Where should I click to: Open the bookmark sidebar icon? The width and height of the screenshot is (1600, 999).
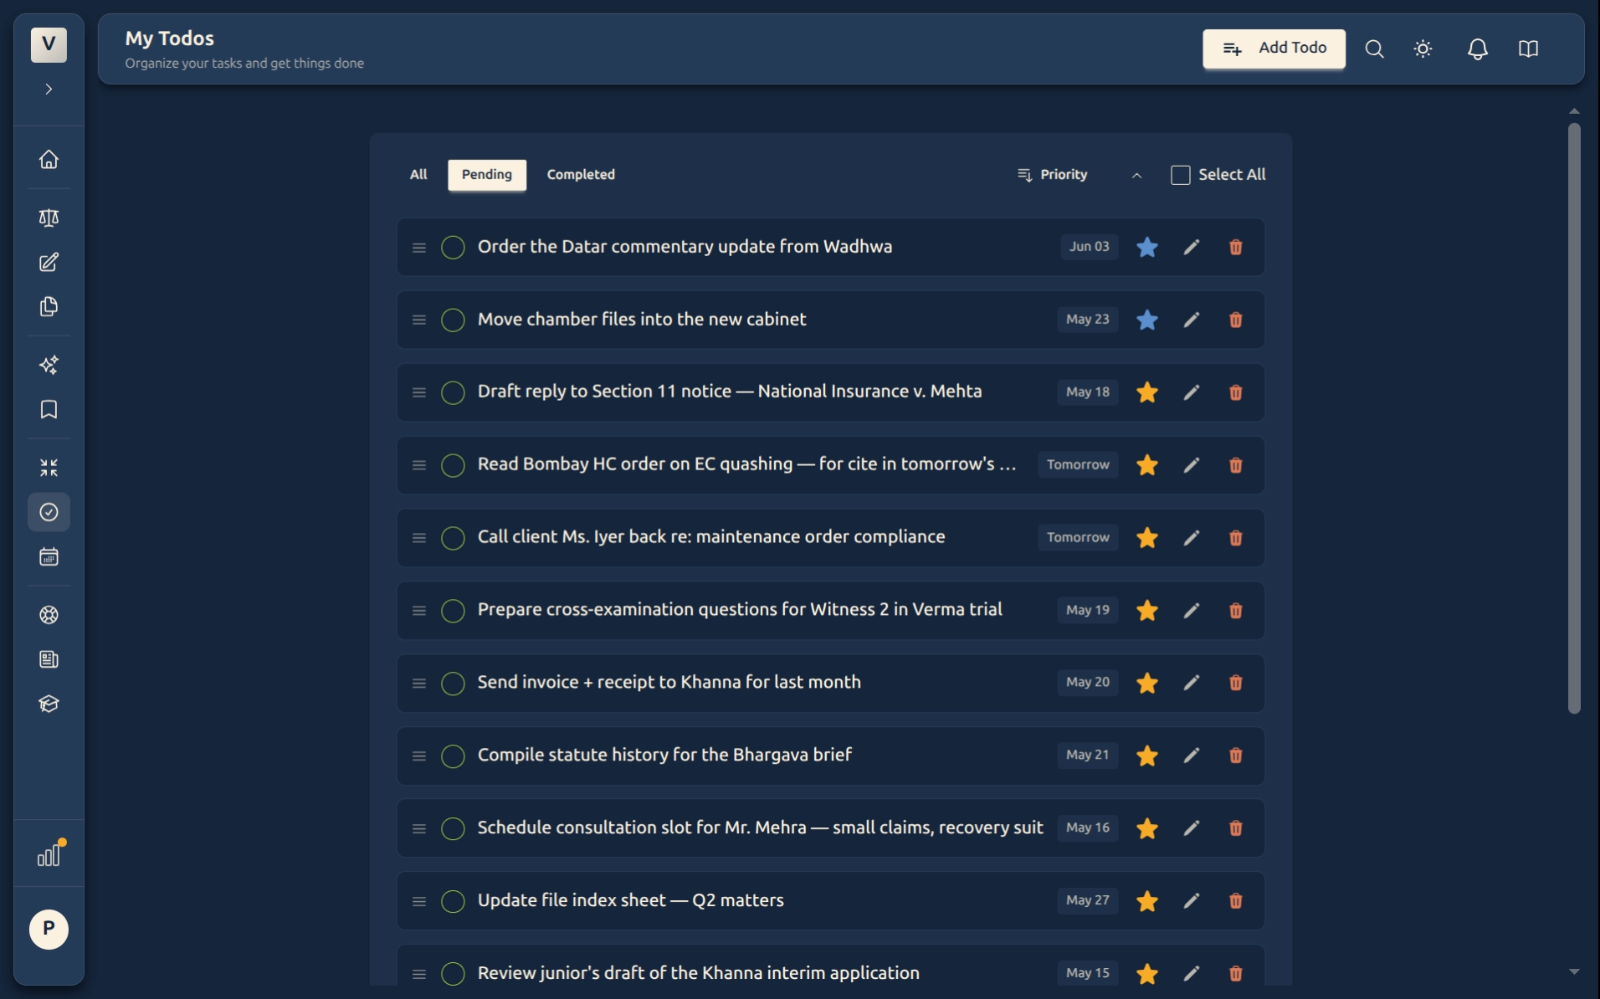[x=48, y=409]
